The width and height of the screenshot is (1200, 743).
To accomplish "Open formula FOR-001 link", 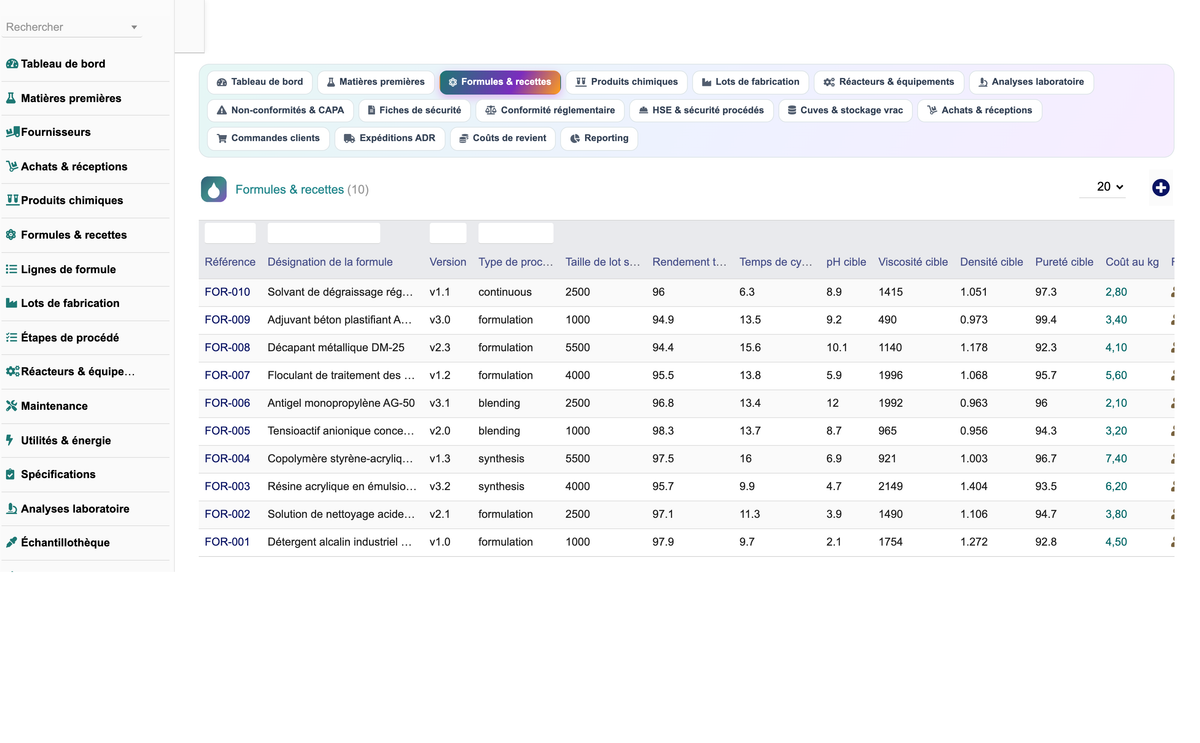I will tap(227, 542).
